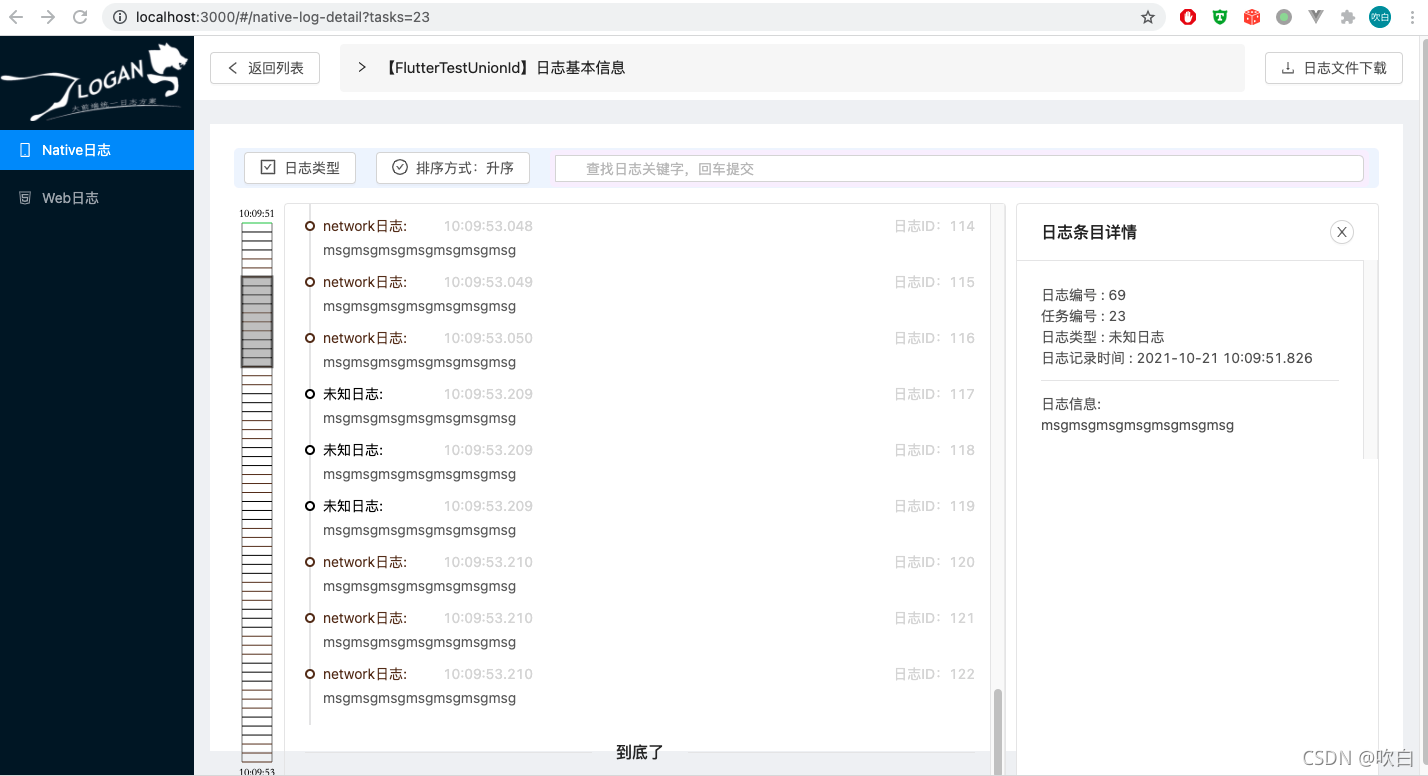
Task: Switch to Web日志 in the sidebar
Action: pos(70,197)
